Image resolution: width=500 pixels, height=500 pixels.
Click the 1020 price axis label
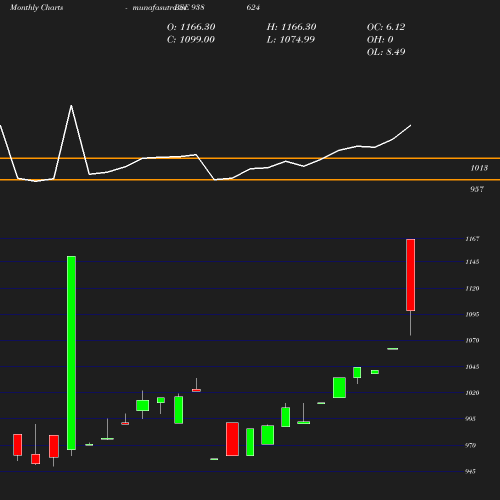click(472, 393)
